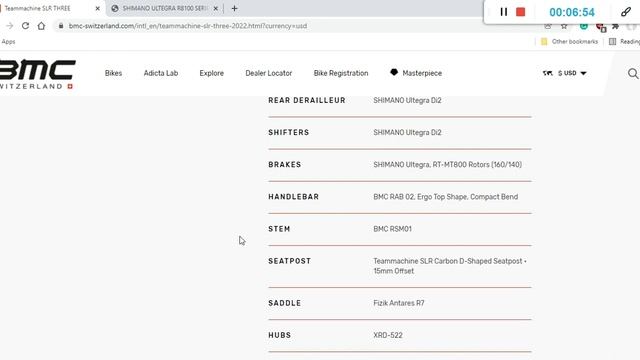640x360 pixels.
Task: Pause the screen recording
Action: [x=504, y=12]
